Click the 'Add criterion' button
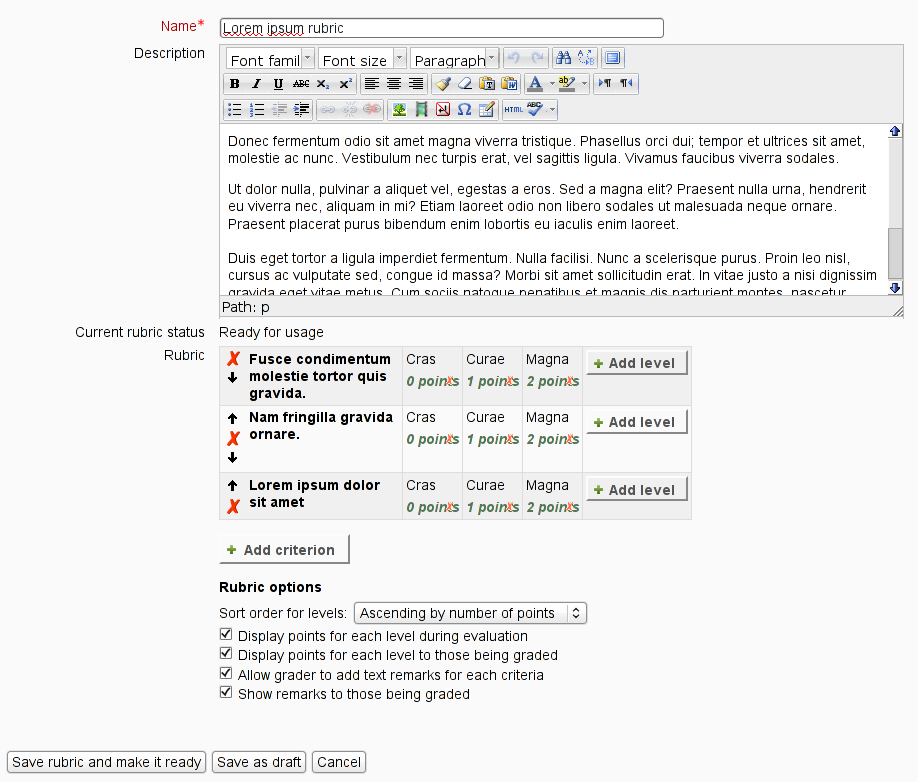The image size is (918, 782). tap(284, 550)
